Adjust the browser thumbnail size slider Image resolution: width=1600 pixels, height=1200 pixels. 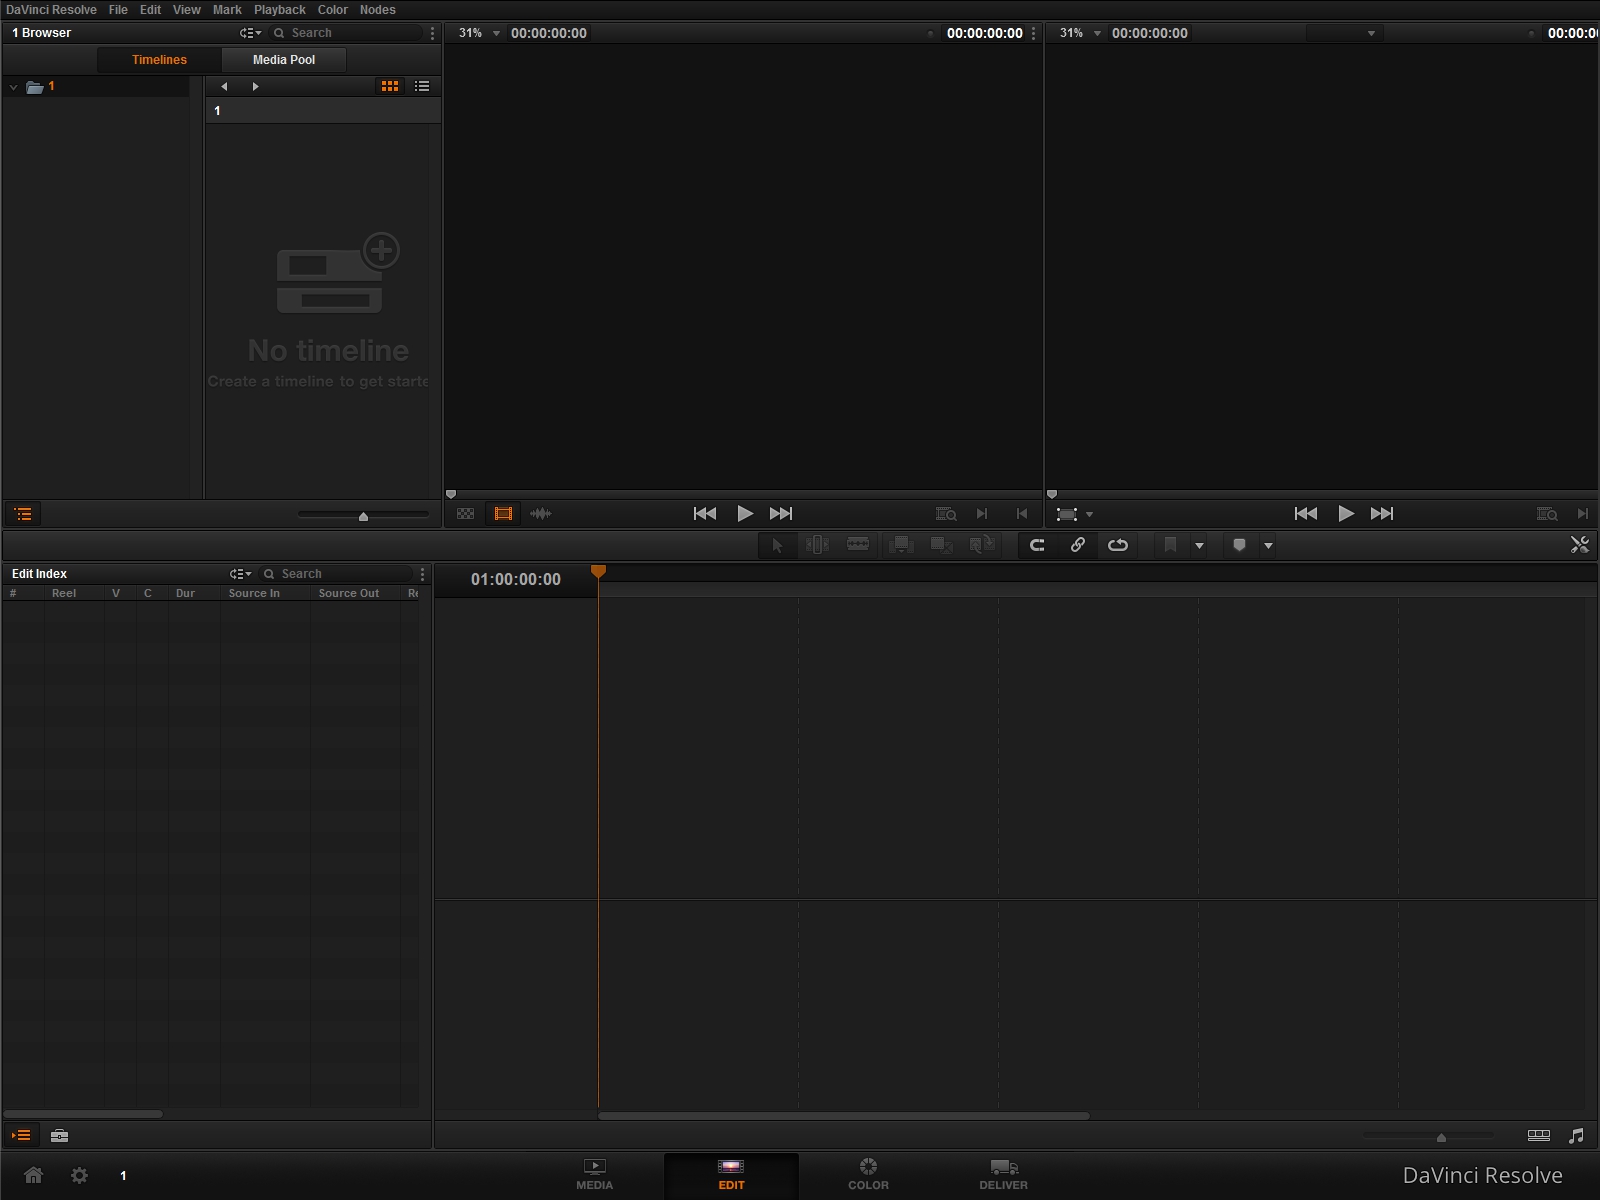pos(363,516)
